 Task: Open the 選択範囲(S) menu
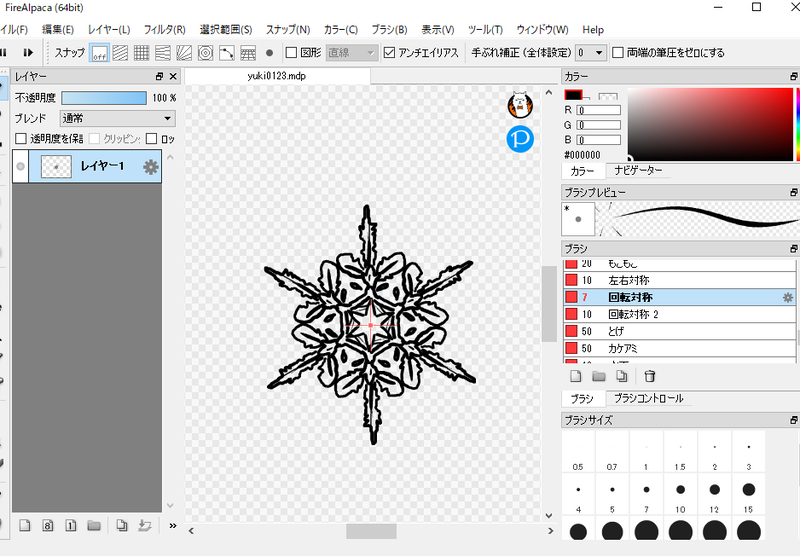point(226,30)
